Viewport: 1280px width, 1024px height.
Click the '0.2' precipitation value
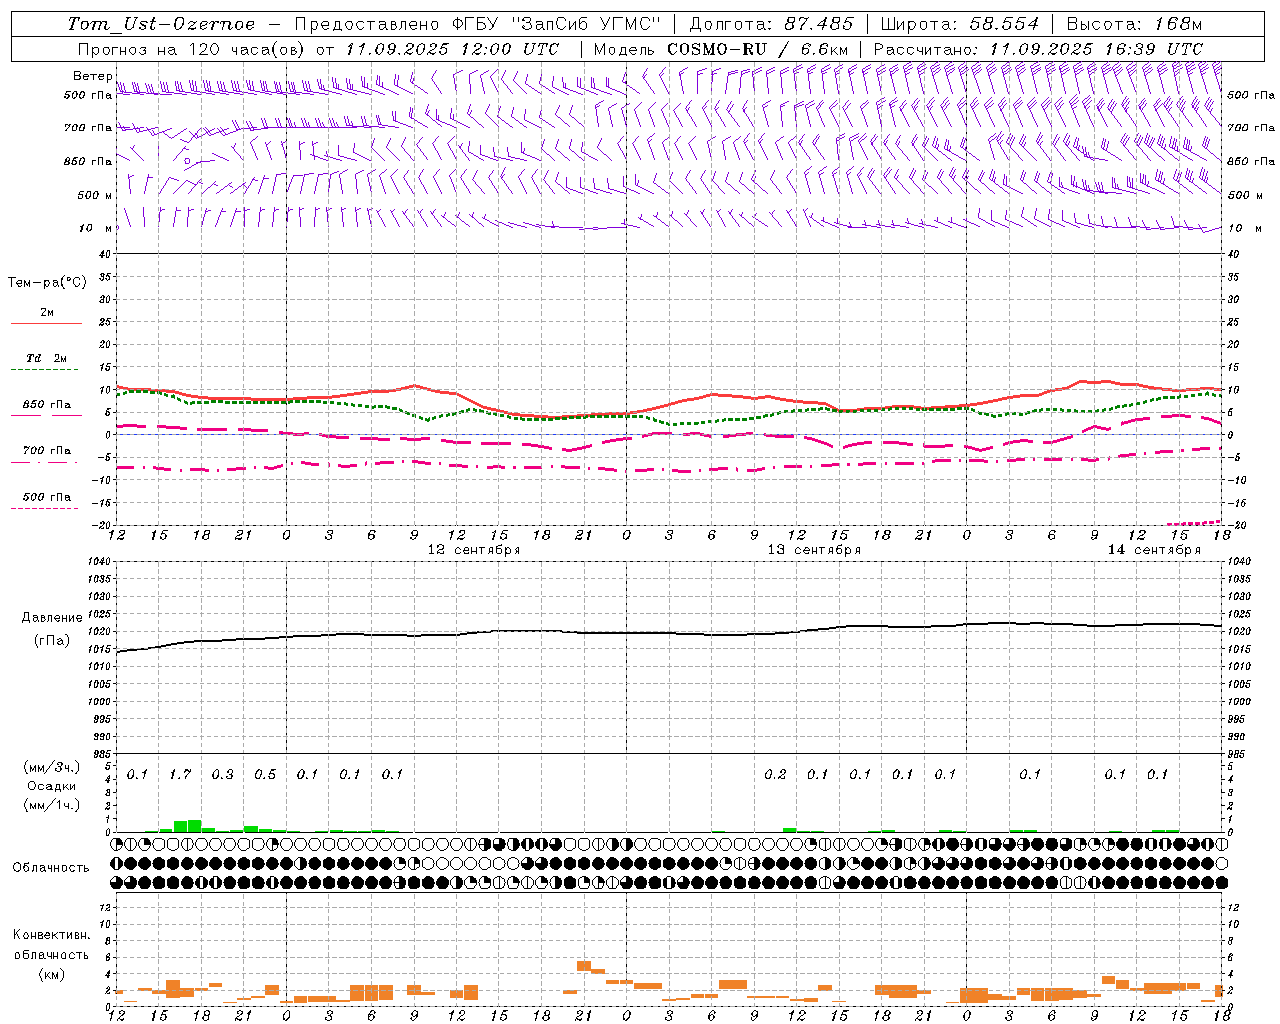point(775,774)
